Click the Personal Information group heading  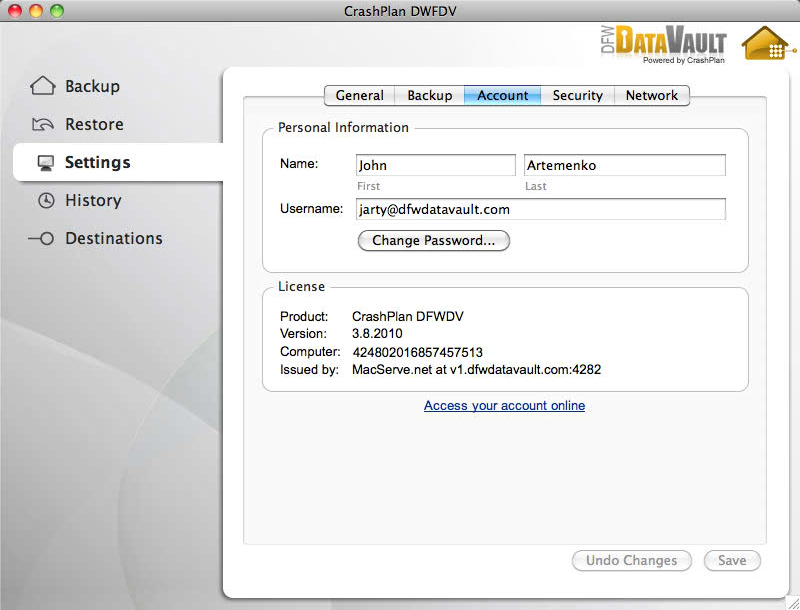pos(343,128)
